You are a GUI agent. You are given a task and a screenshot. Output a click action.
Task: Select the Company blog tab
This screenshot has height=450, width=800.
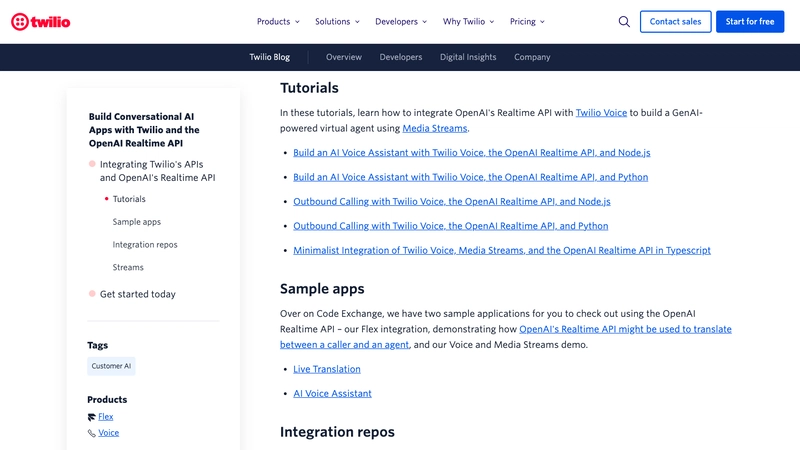tap(532, 57)
